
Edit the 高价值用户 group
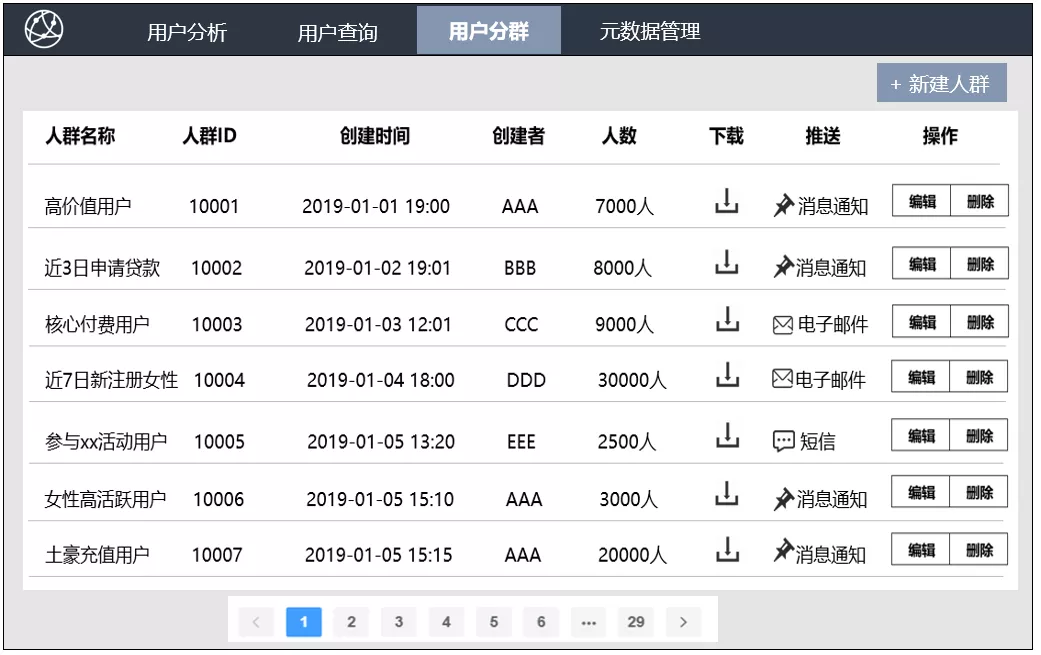(x=921, y=201)
